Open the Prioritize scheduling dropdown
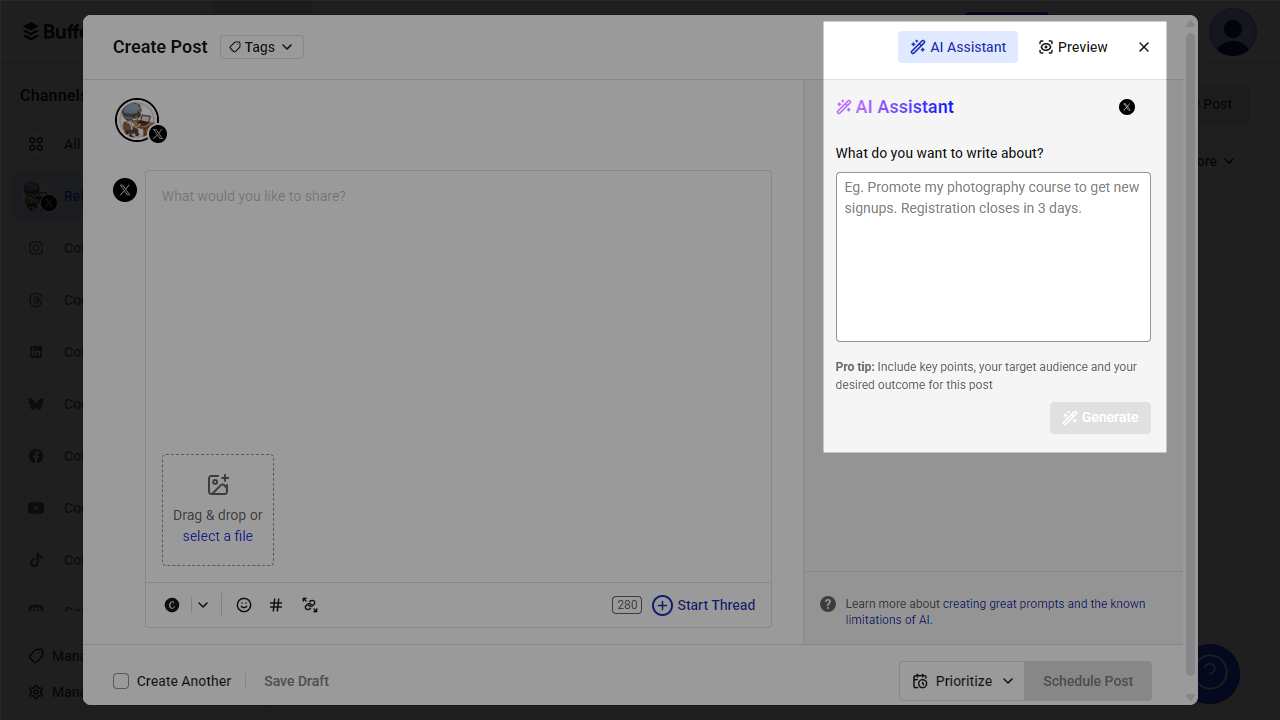 coord(962,681)
